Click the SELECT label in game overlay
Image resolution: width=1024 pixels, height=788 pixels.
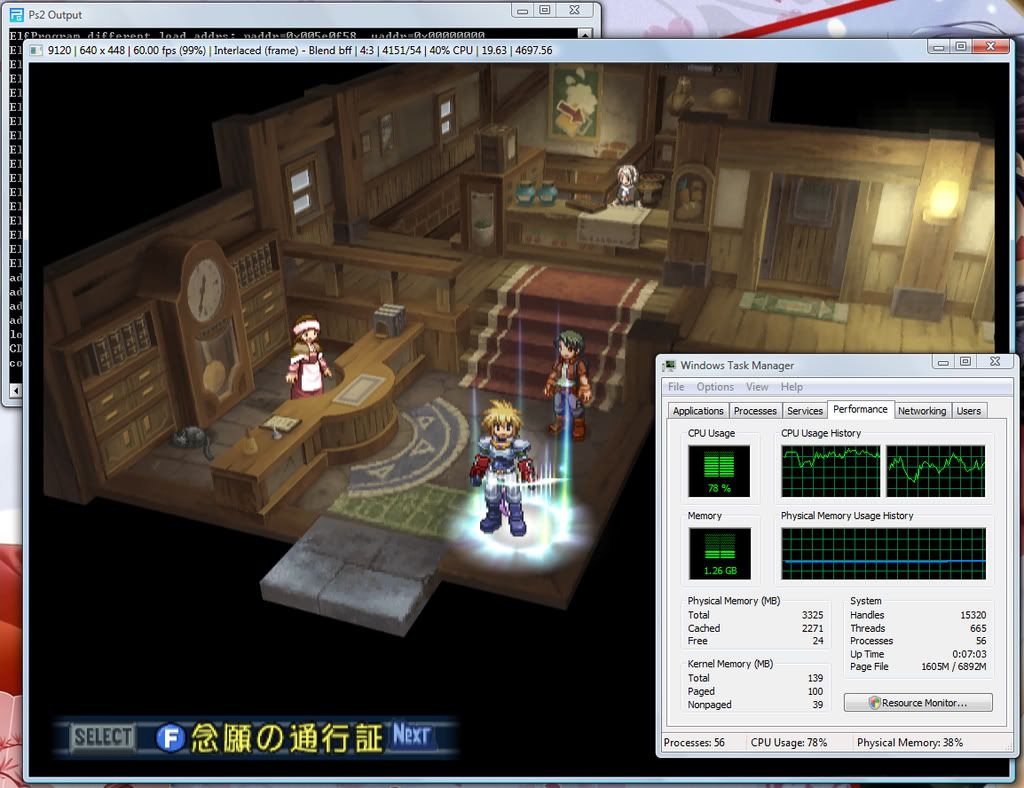pos(103,738)
